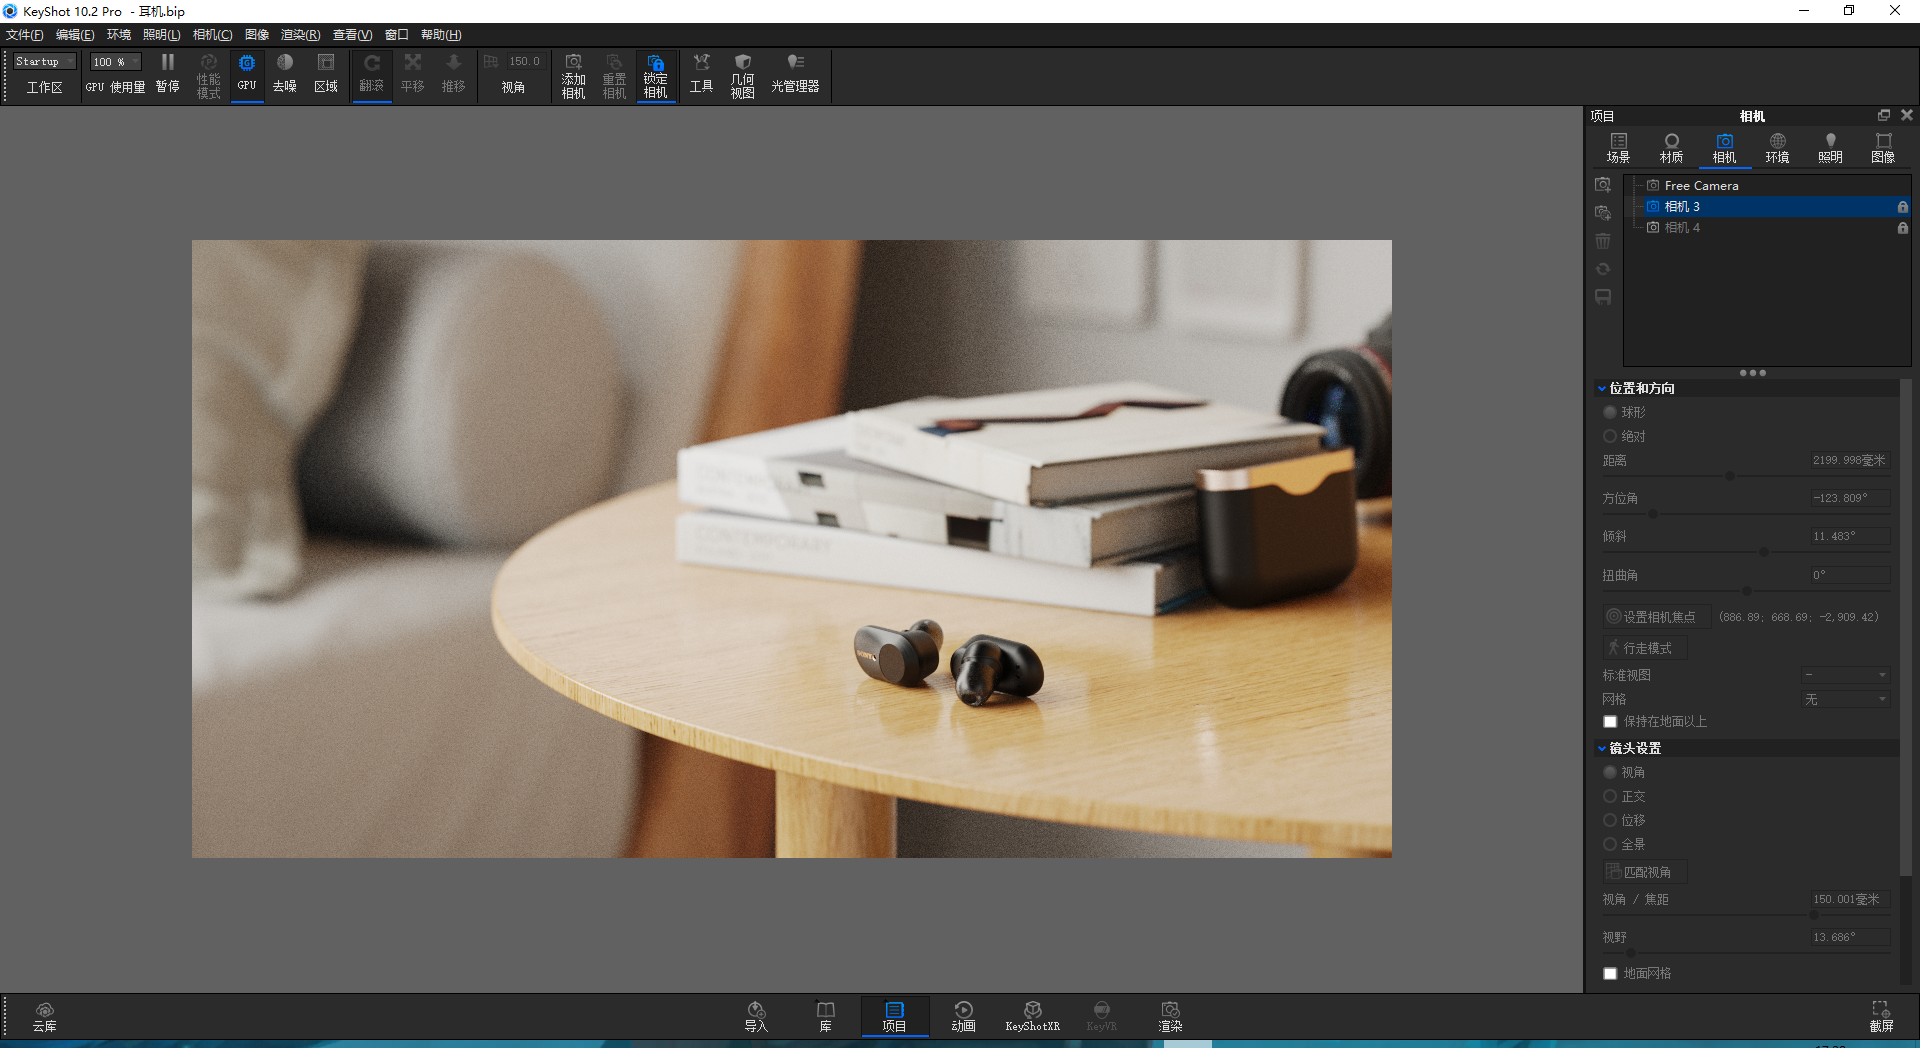Select the Orthographic (正交) radio button
The width and height of the screenshot is (1920, 1048).
(1610, 796)
